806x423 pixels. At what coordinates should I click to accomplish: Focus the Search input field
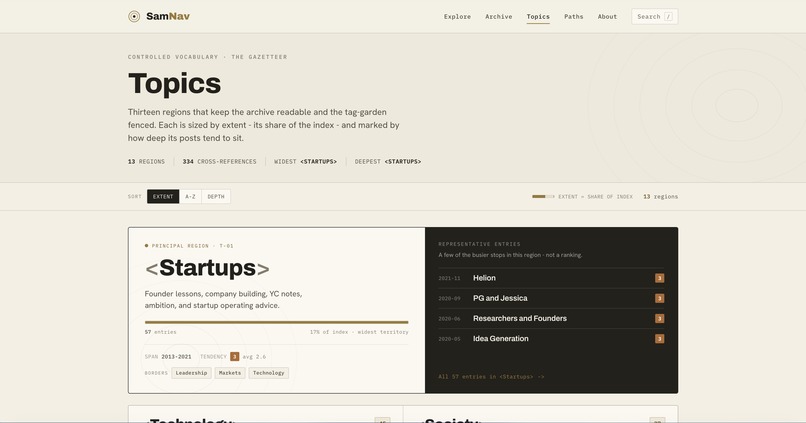tap(654, 16)
